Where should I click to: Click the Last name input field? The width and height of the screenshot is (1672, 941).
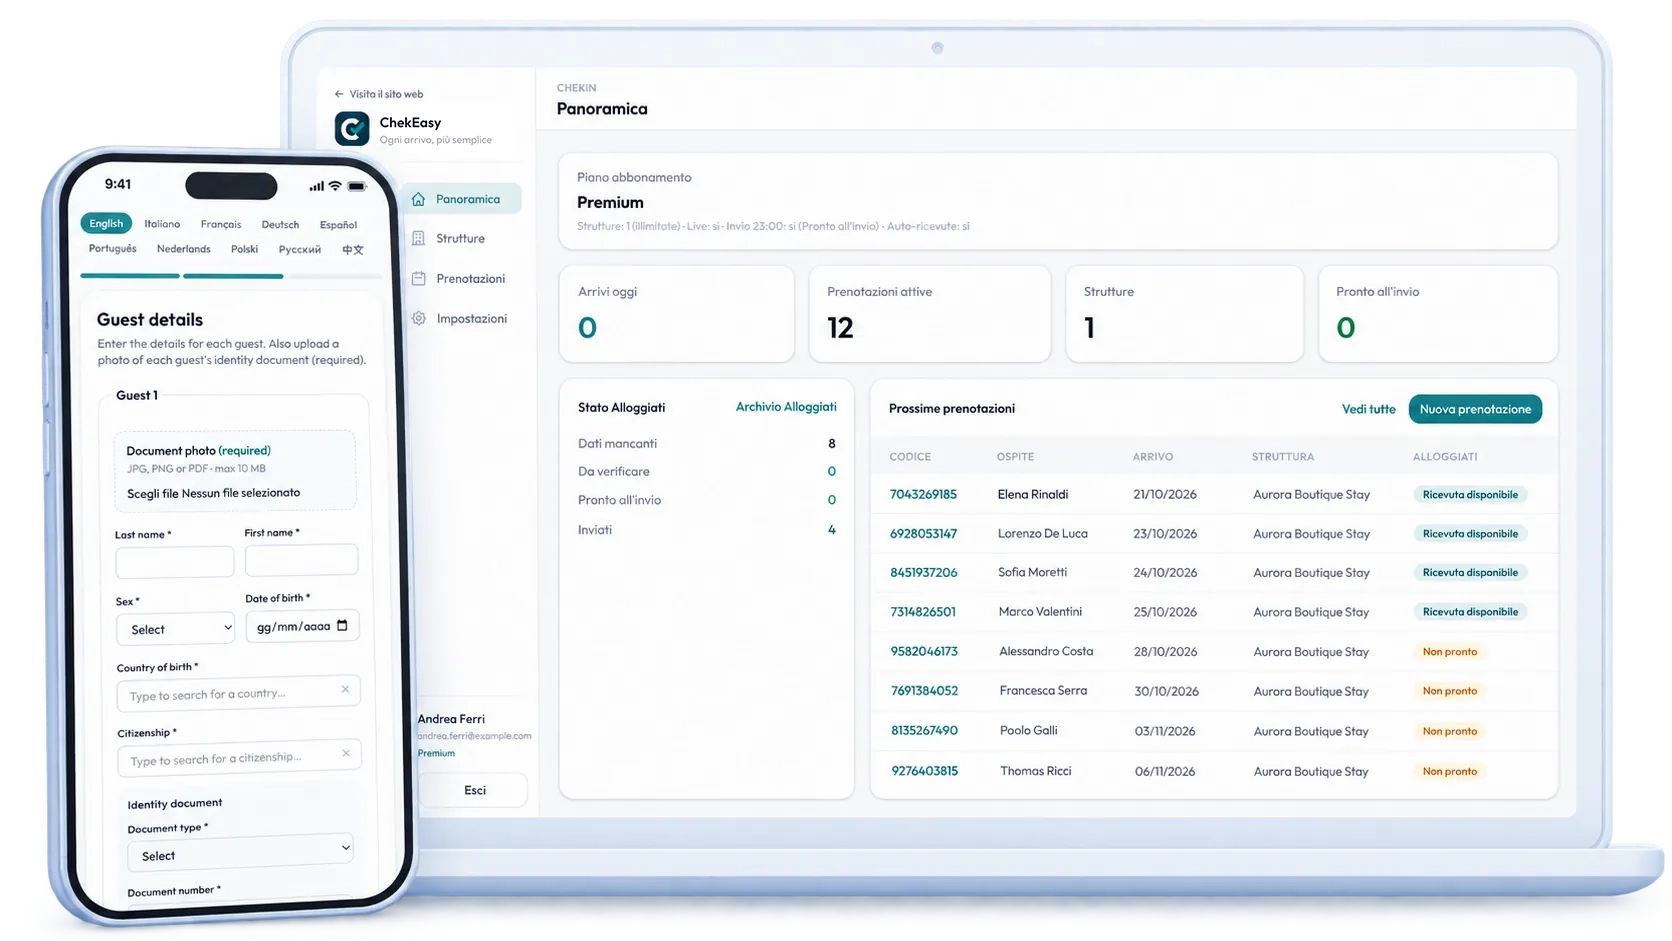pyautogui.click(x=175, y=562)
